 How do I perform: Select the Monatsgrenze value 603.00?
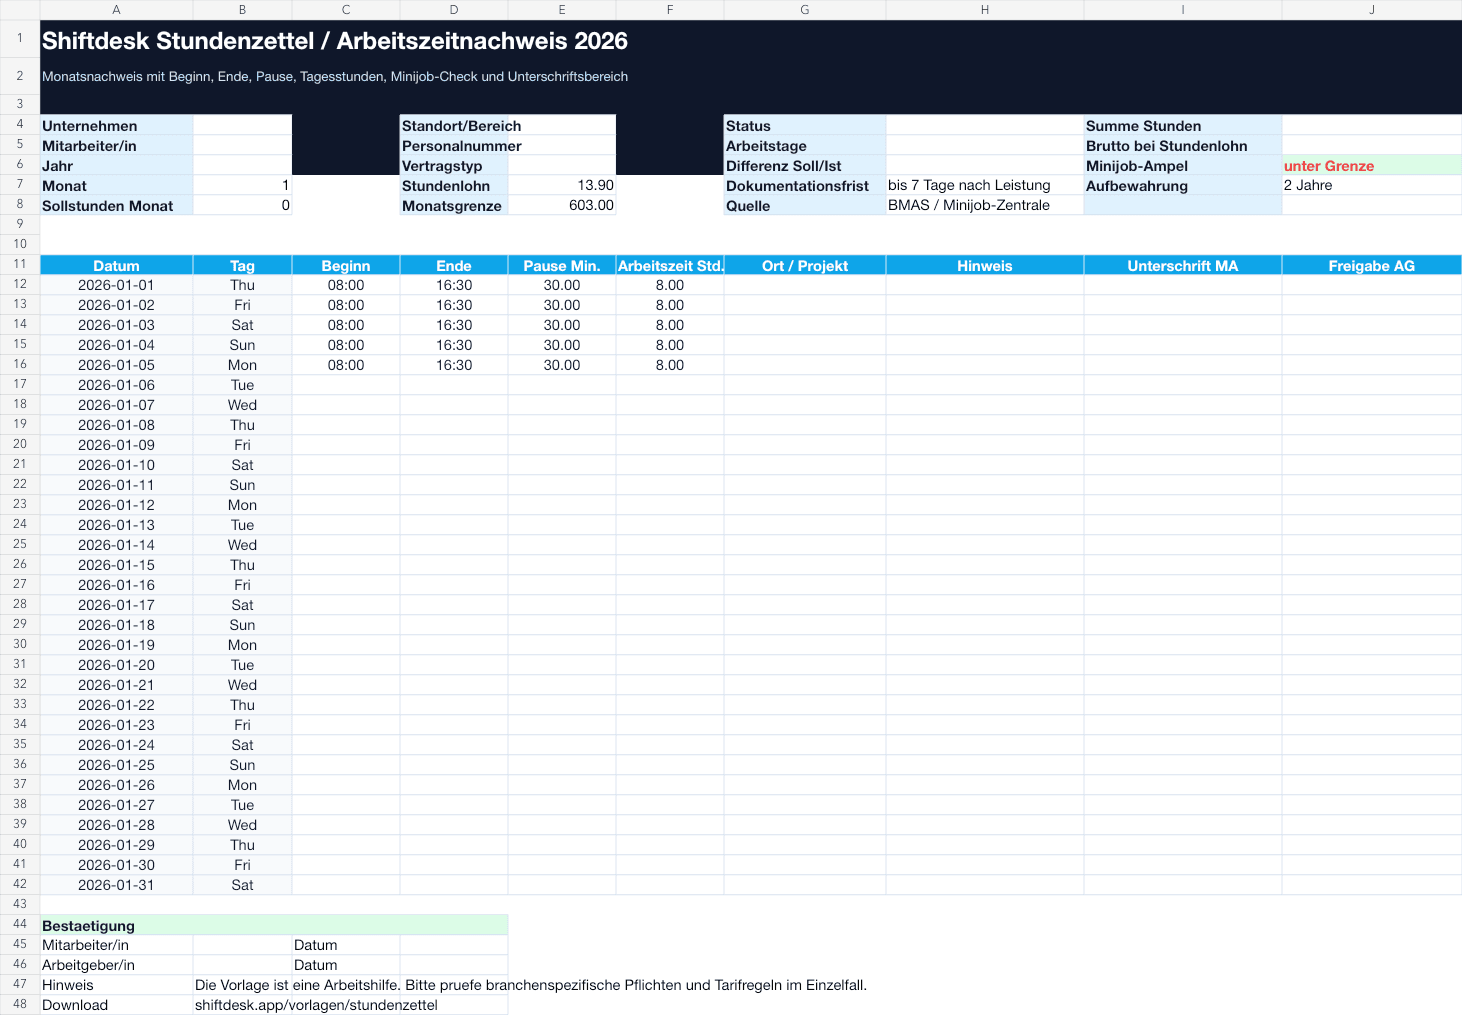coord(562,205)
